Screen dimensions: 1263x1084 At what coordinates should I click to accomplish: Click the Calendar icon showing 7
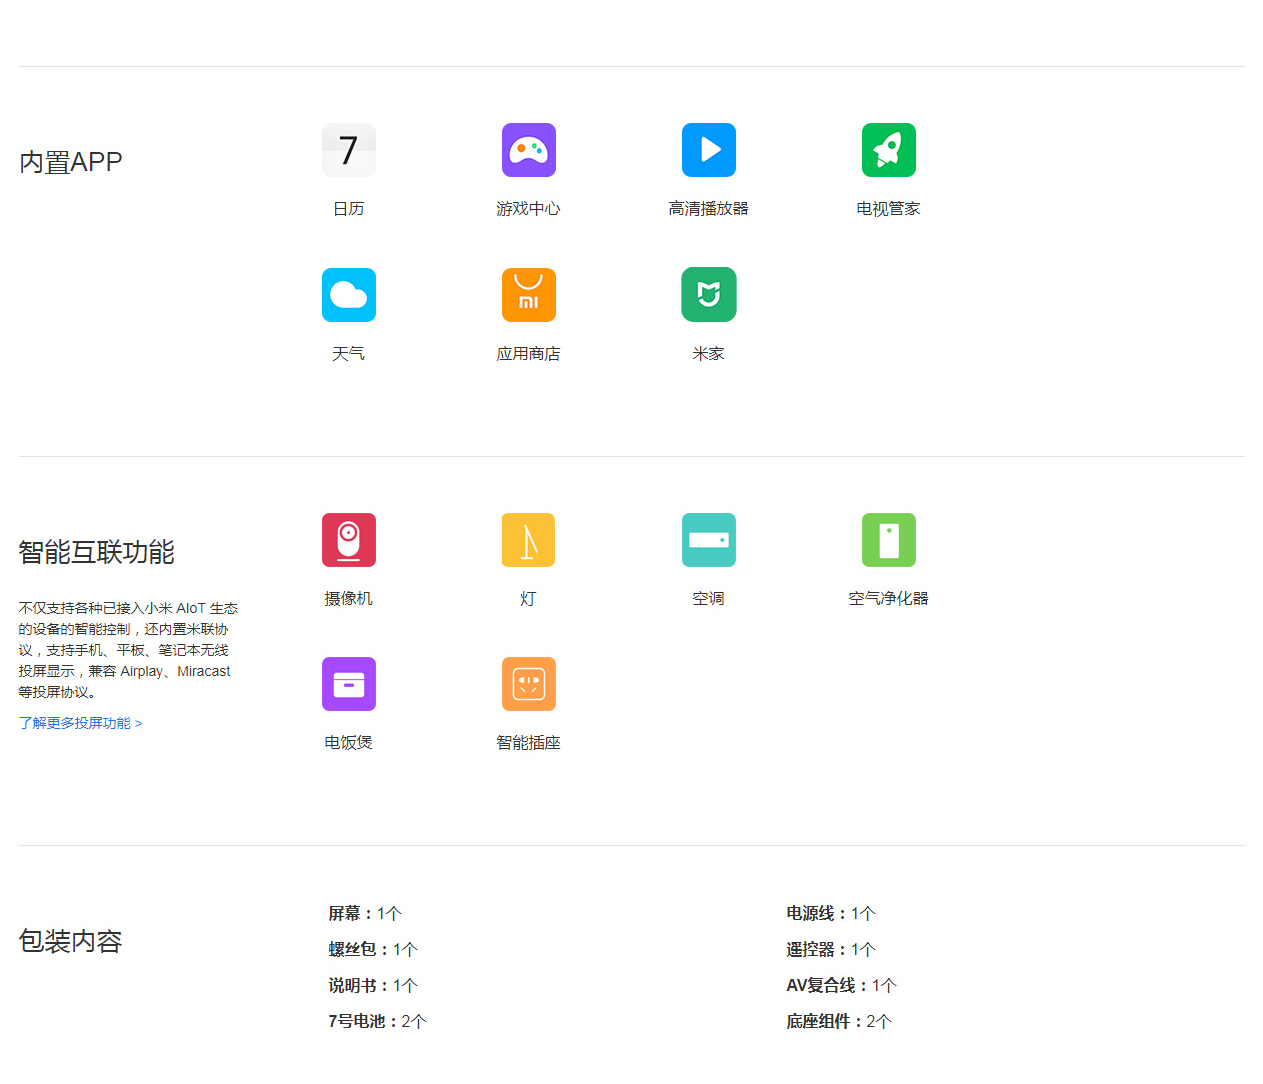[x=348, y=150]
